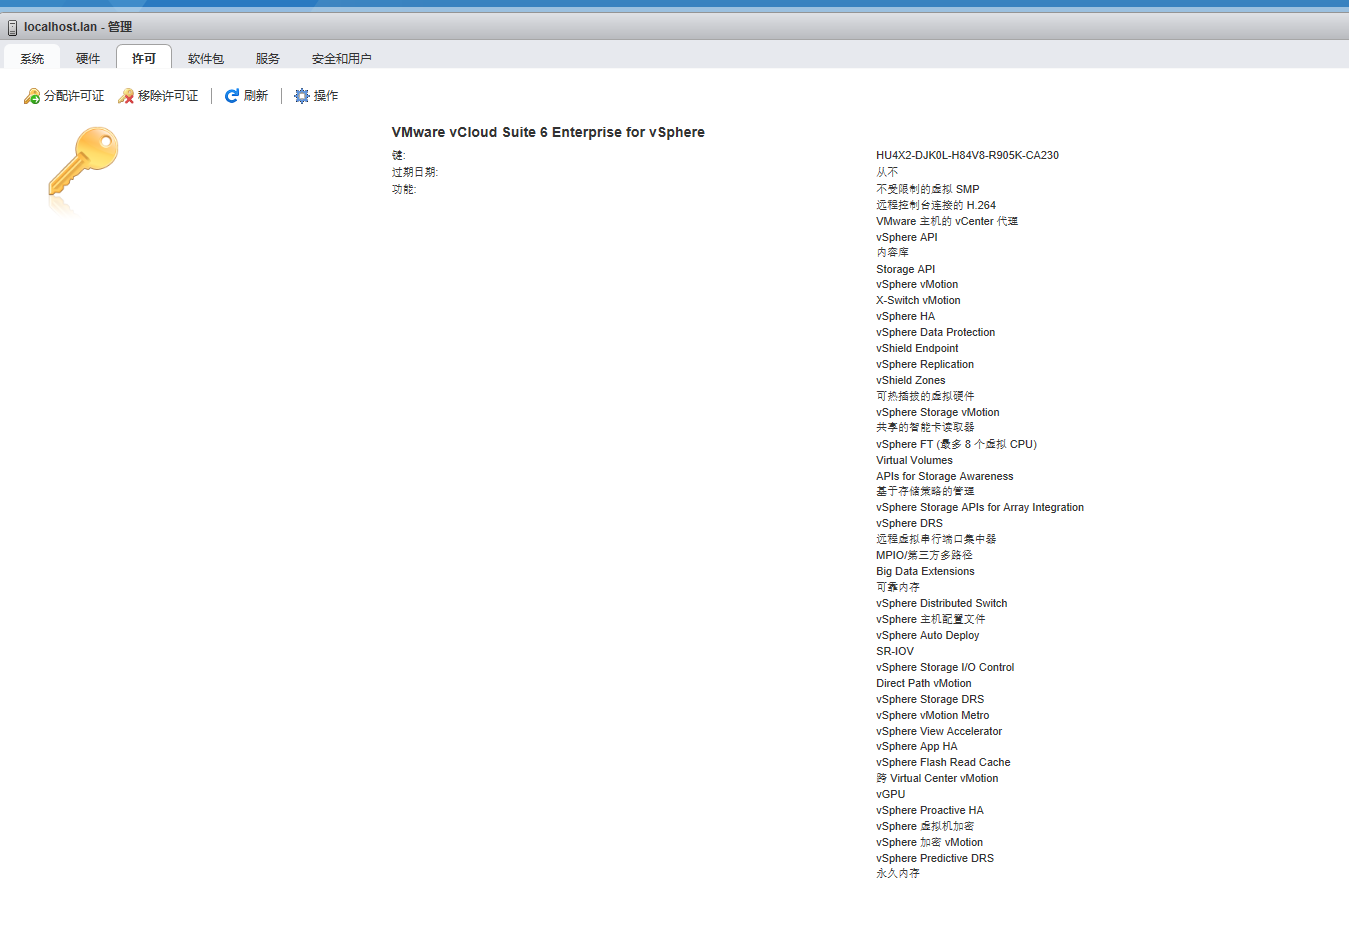The image size is (1349, 932).
Task: Click the 'vSphere App HA' feature
Action: (x=917, y=746)
